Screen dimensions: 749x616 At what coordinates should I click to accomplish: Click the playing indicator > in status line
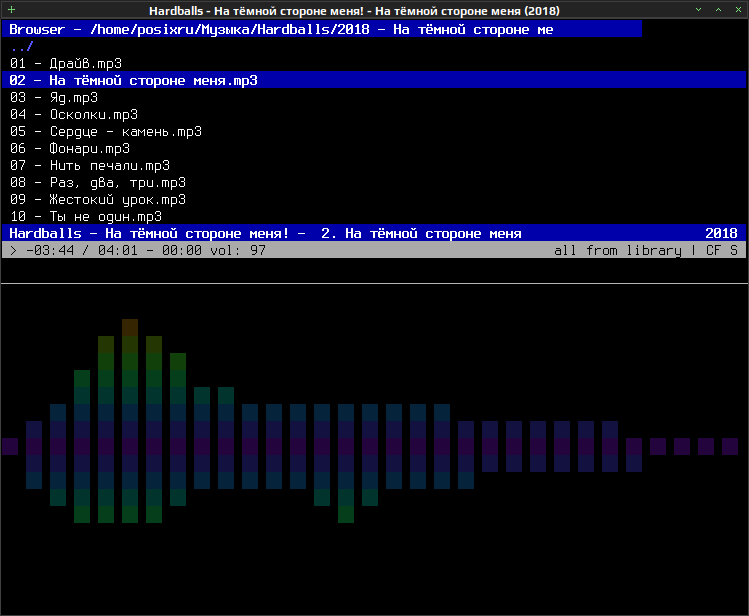coord(13,251)
